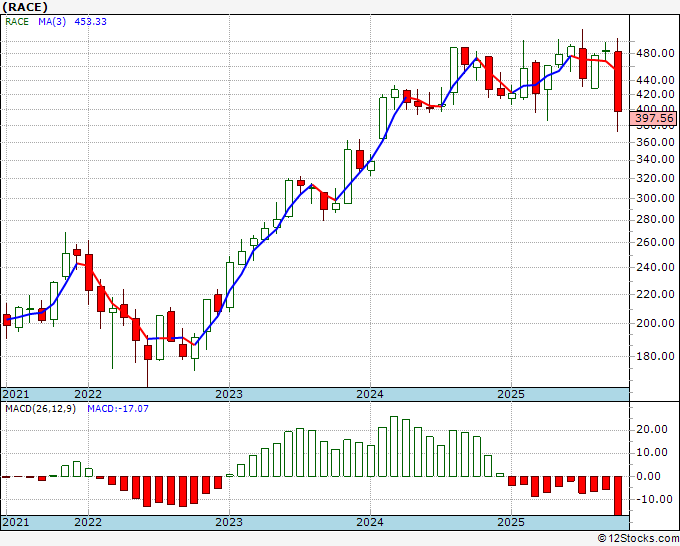Click 2024 on the MACD timeline

tap(370, 522)
